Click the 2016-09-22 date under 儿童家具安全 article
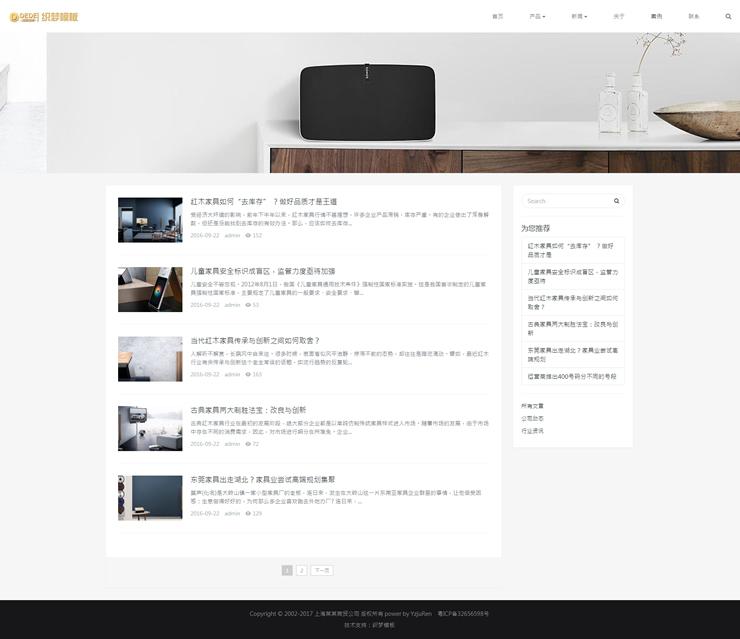 pyautogui.click(x=205, y=305)
